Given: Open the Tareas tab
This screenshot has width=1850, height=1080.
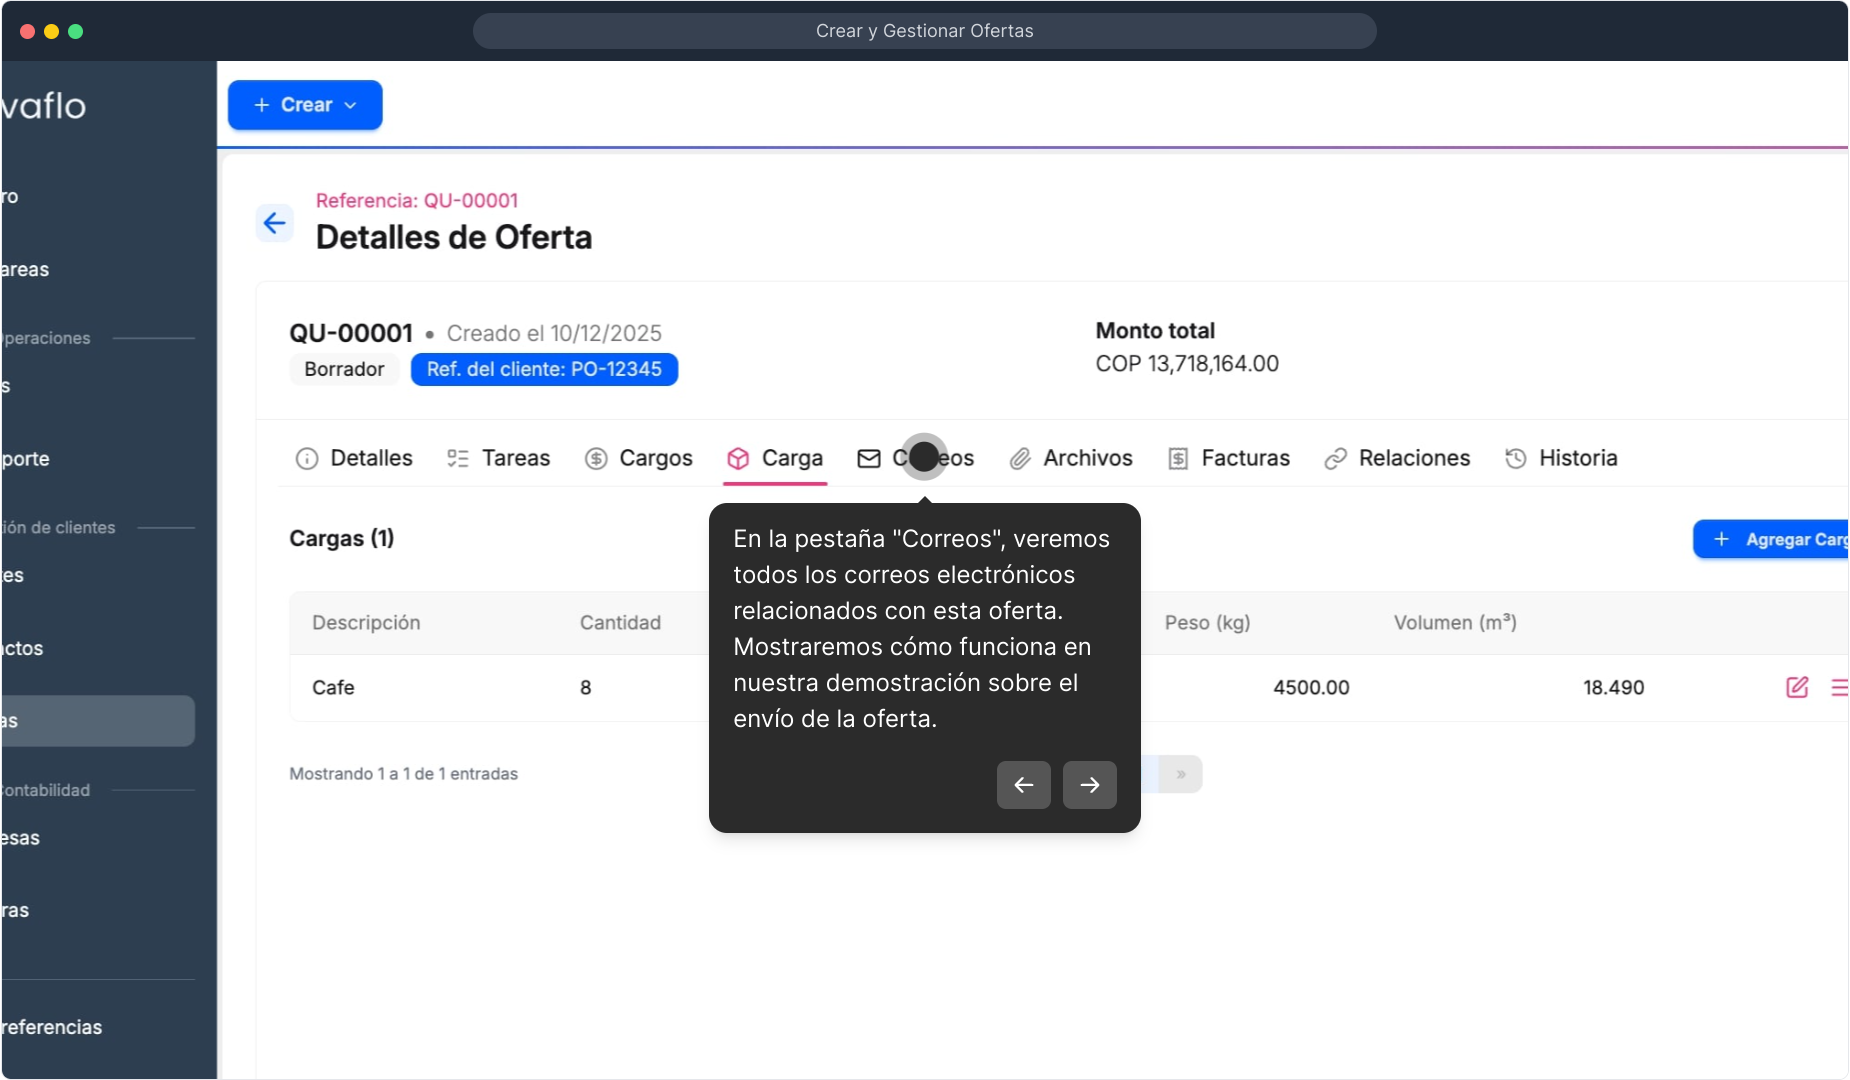Looking at the screenshot, I should pyautogui.click(x=498, y=458).
